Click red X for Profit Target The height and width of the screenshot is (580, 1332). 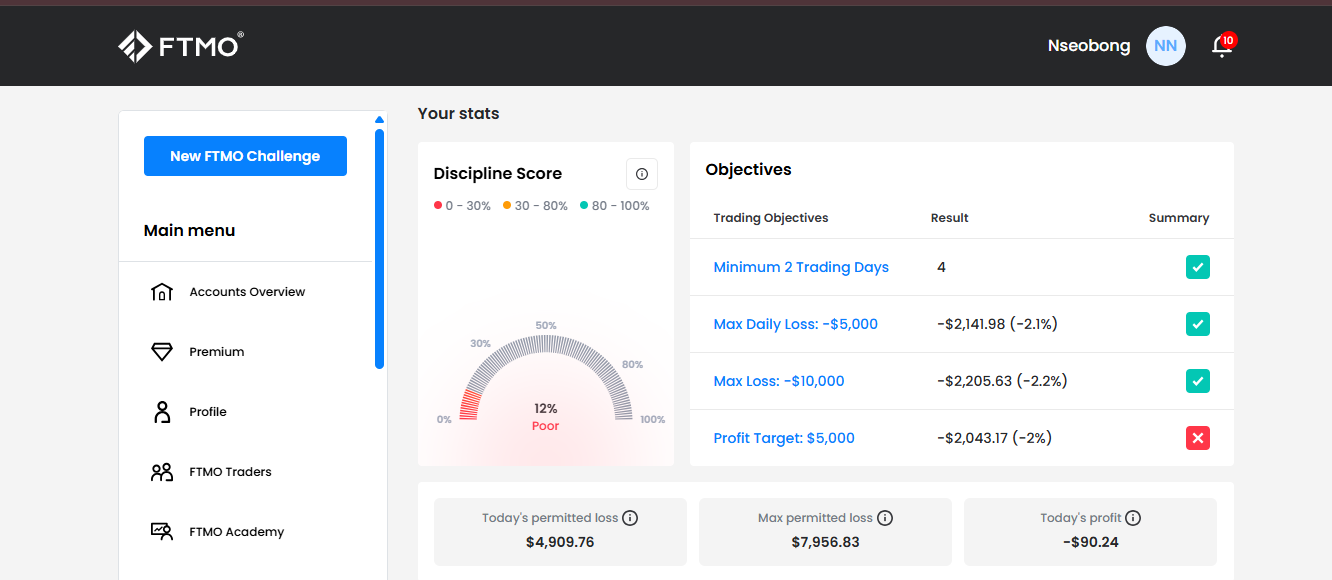pos(1198,438)
